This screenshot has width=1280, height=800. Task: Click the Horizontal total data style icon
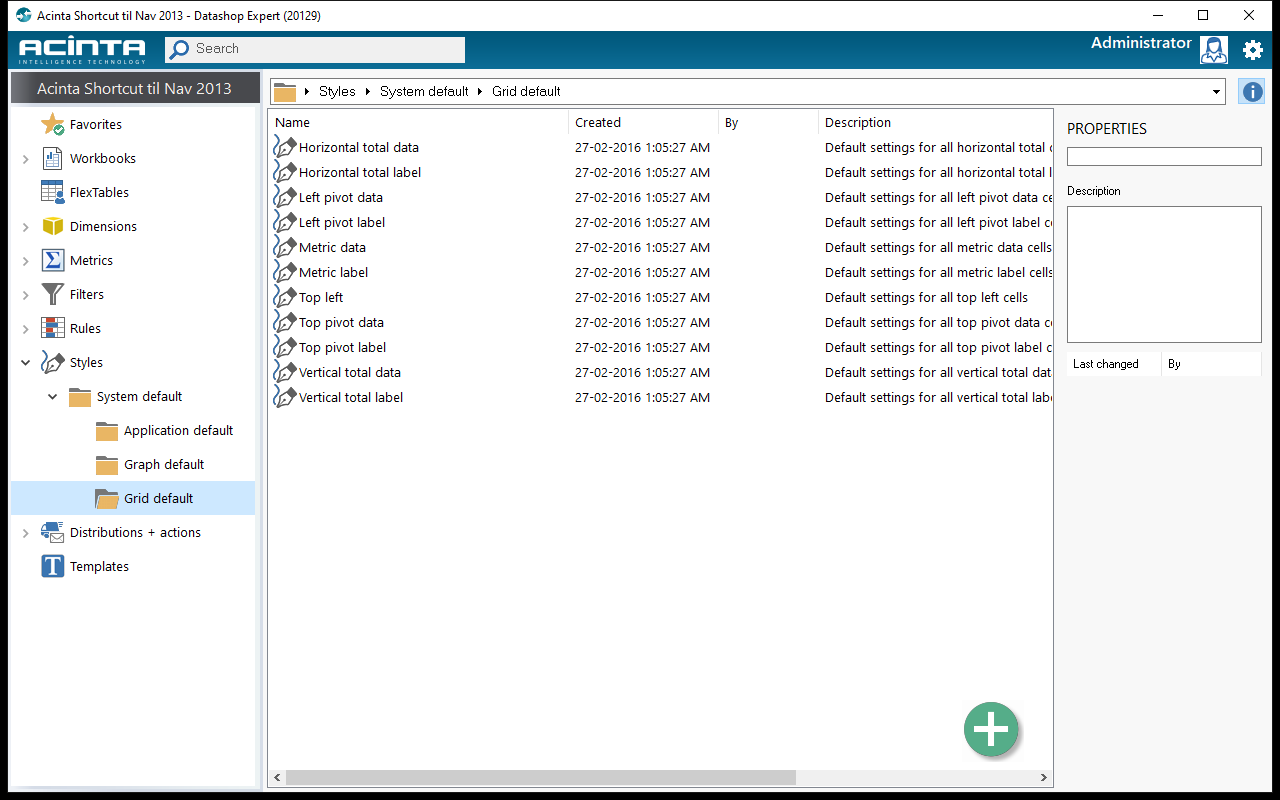pos(285,147)
